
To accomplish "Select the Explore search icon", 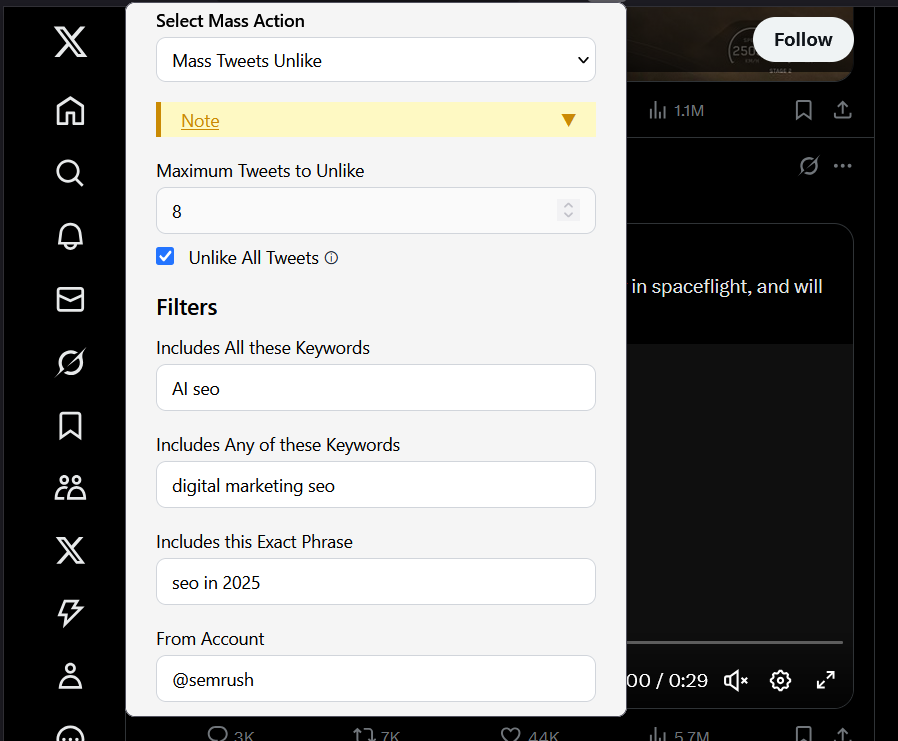I will click(69, 173).
